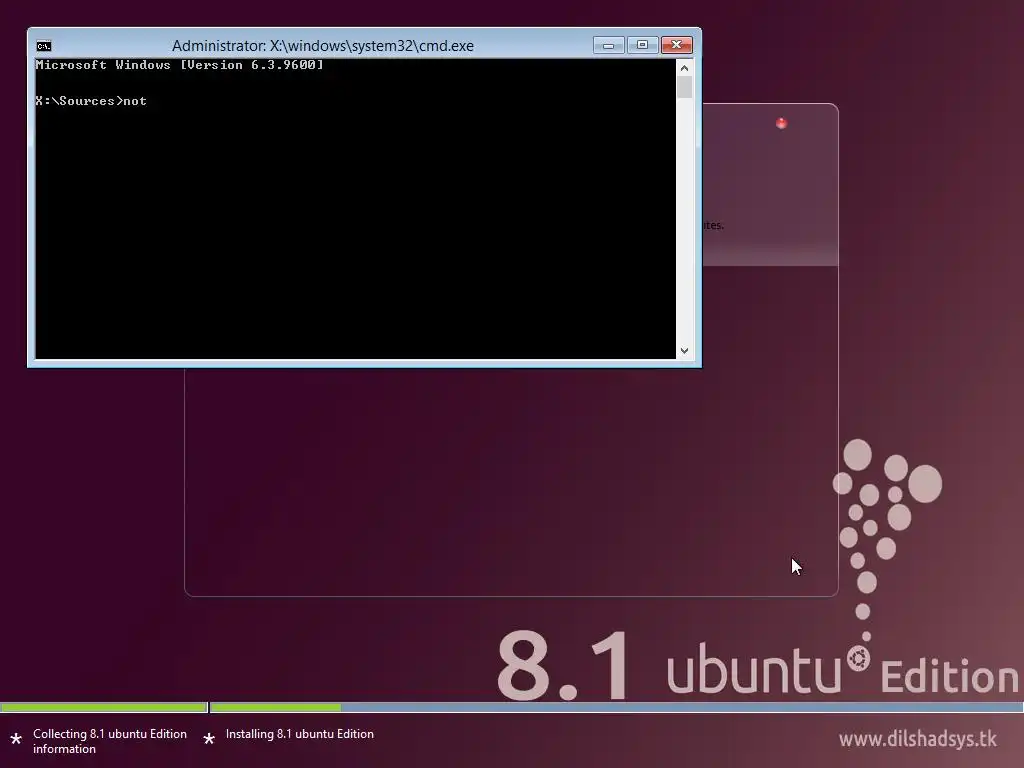This screenshot has width=1024, height=768.
Task: Click the cmd scrollbar down arrow
Action: point(684,351)
